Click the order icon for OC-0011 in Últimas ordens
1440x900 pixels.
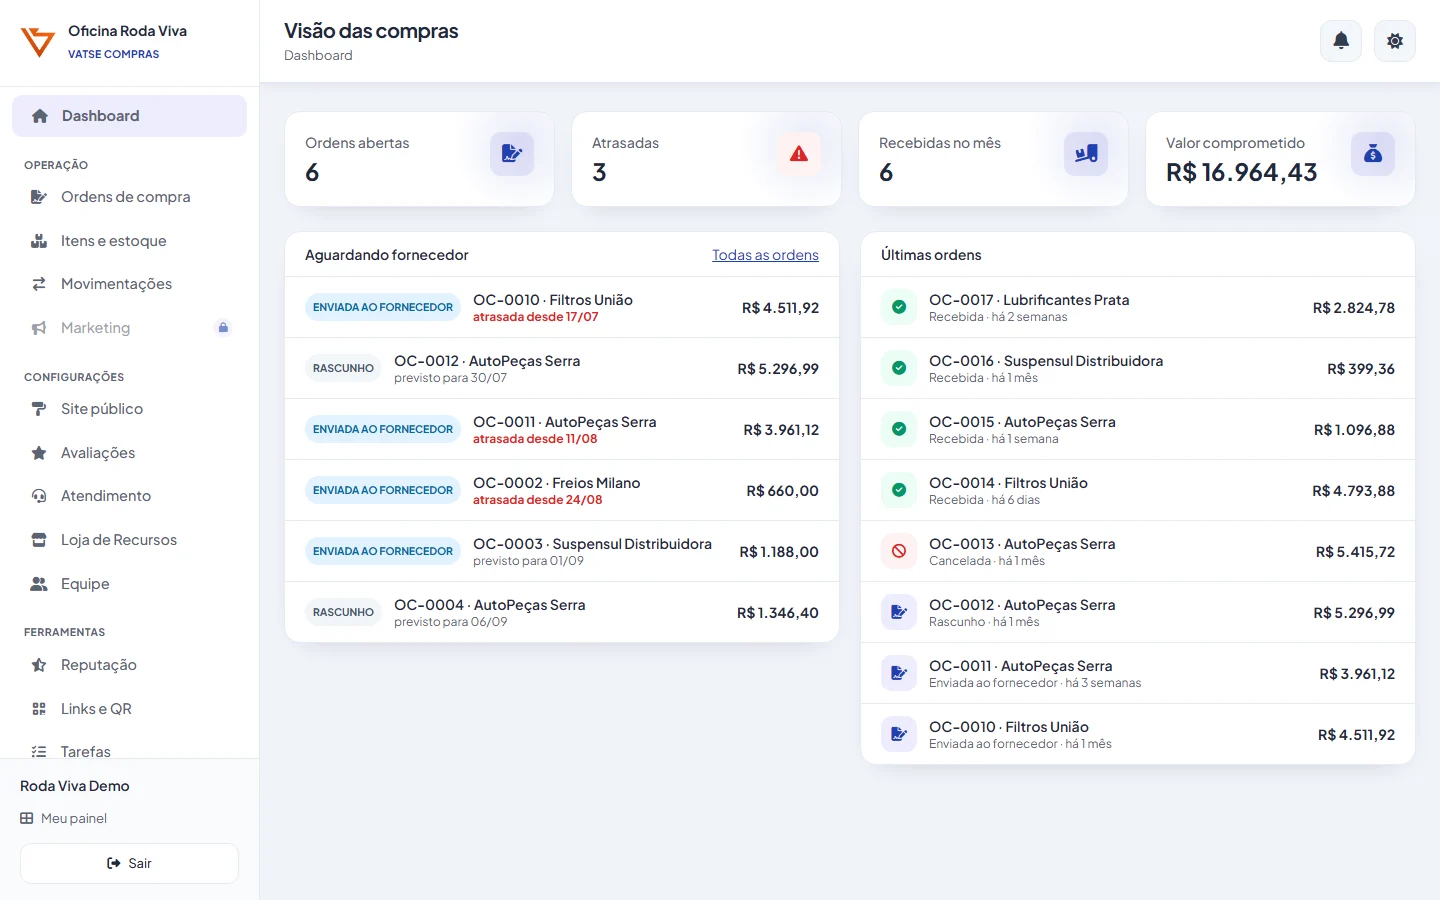coord(899,673)
